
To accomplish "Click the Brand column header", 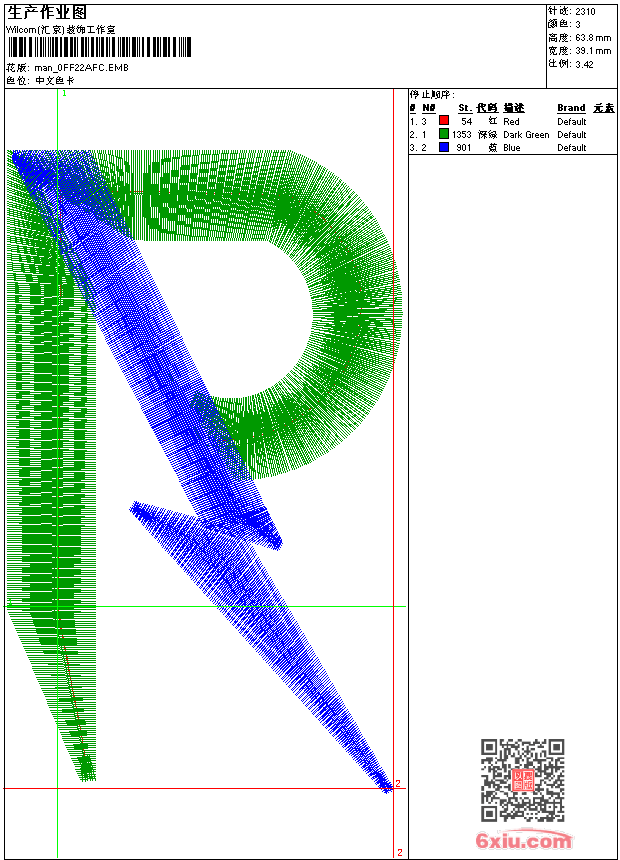I will [571, 108].
